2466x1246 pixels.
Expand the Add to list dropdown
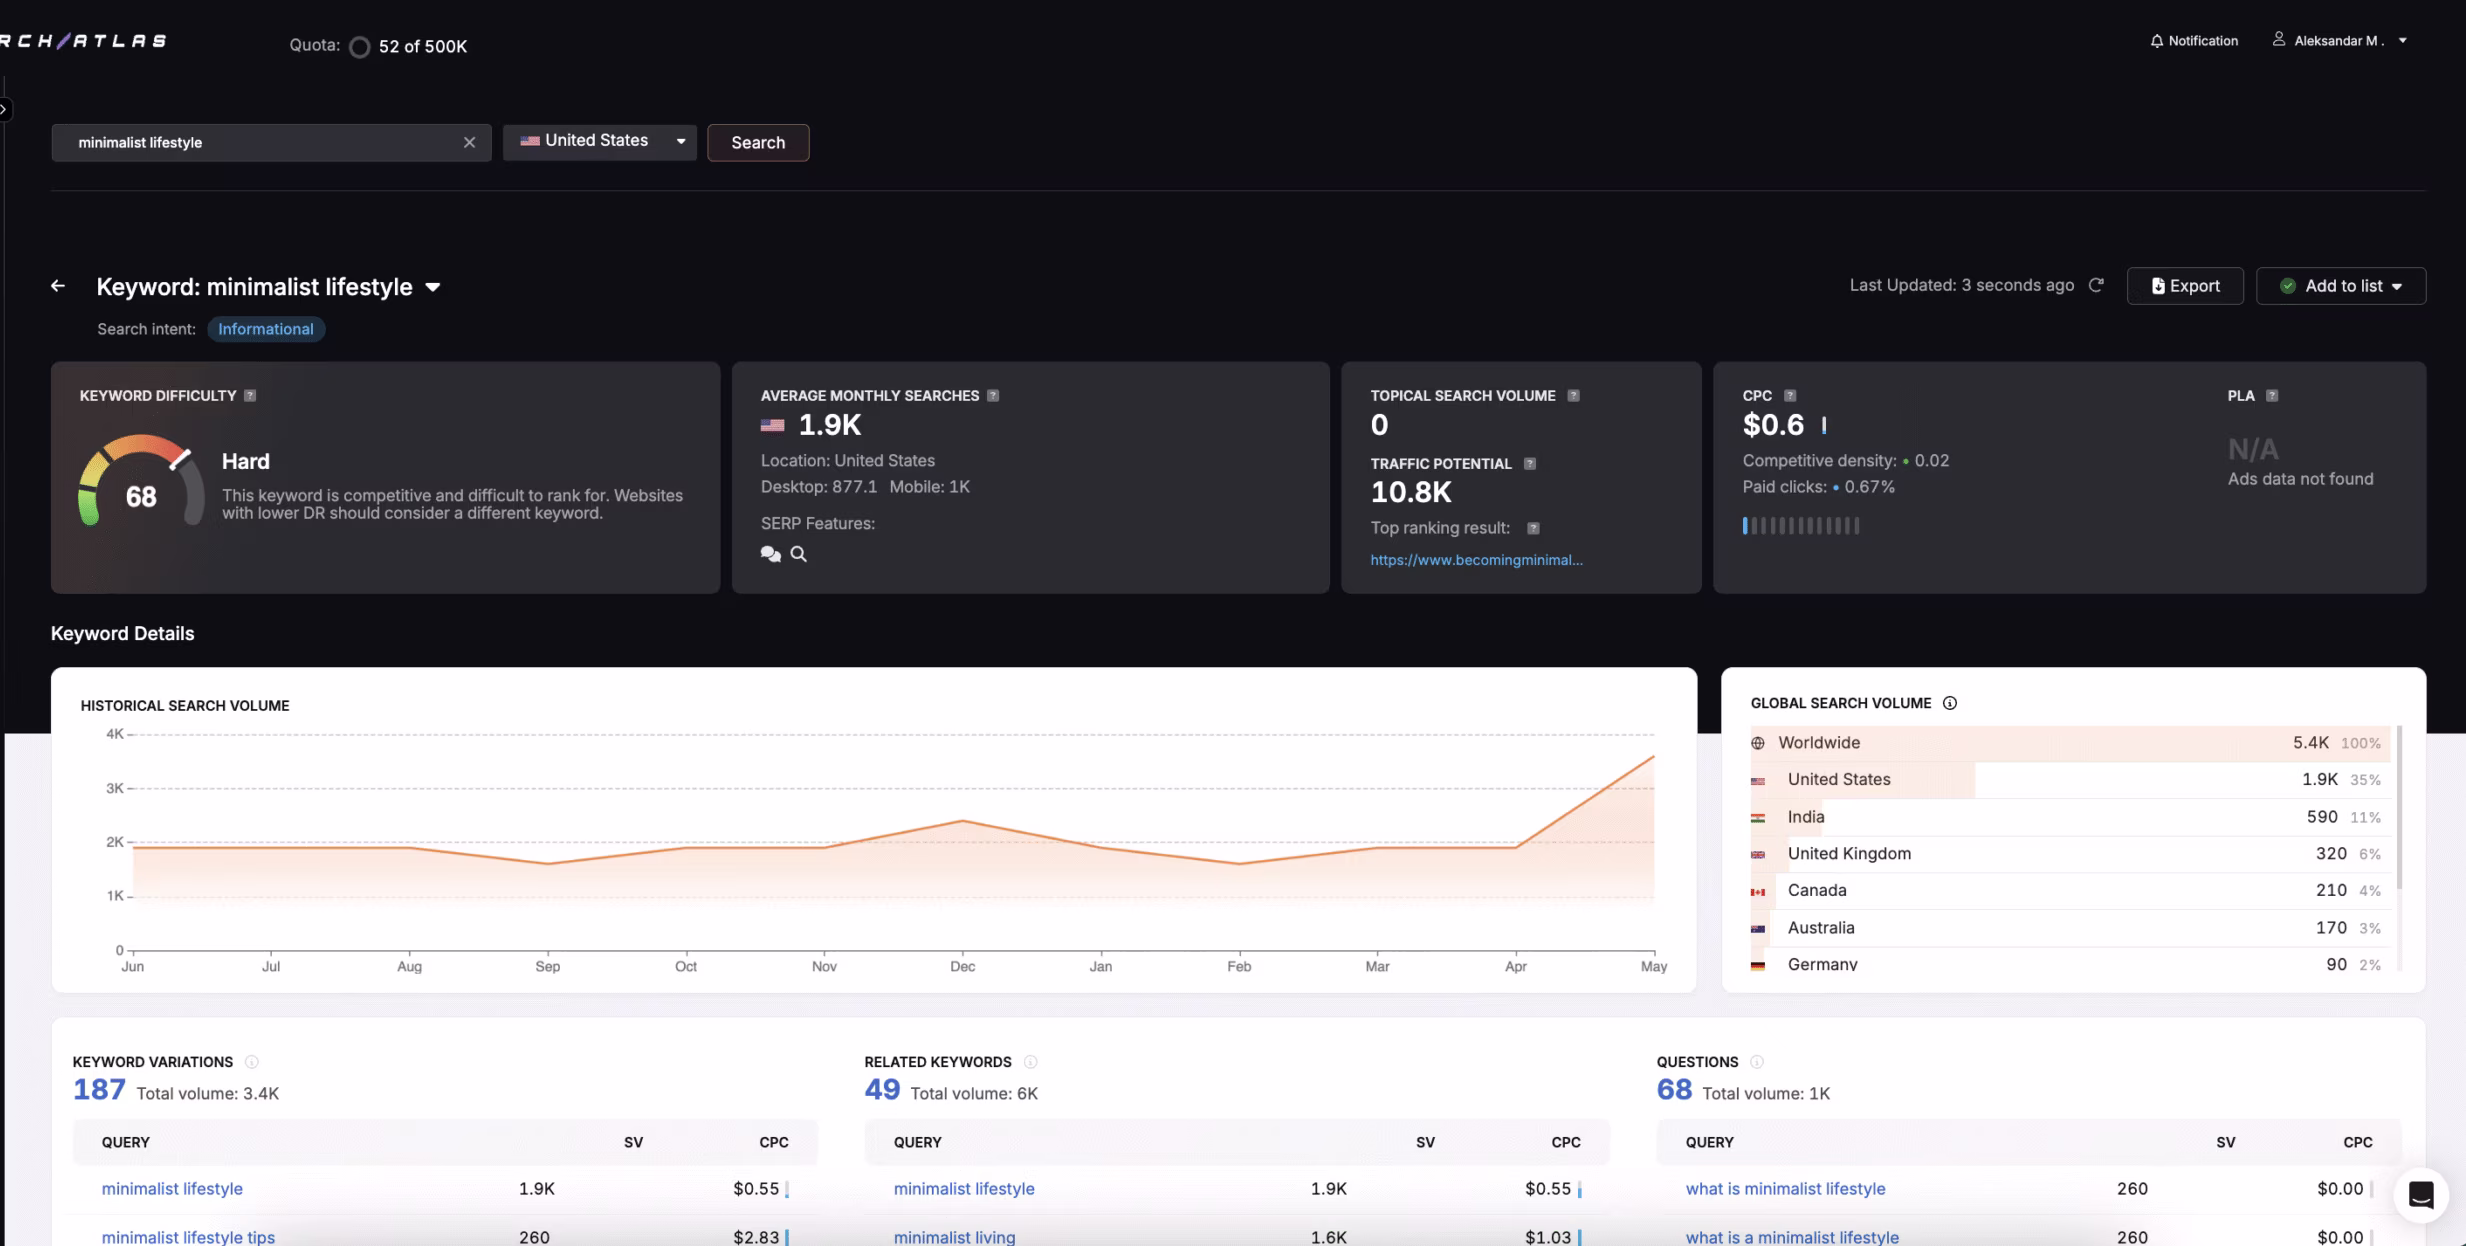(x=2341, y=285)
